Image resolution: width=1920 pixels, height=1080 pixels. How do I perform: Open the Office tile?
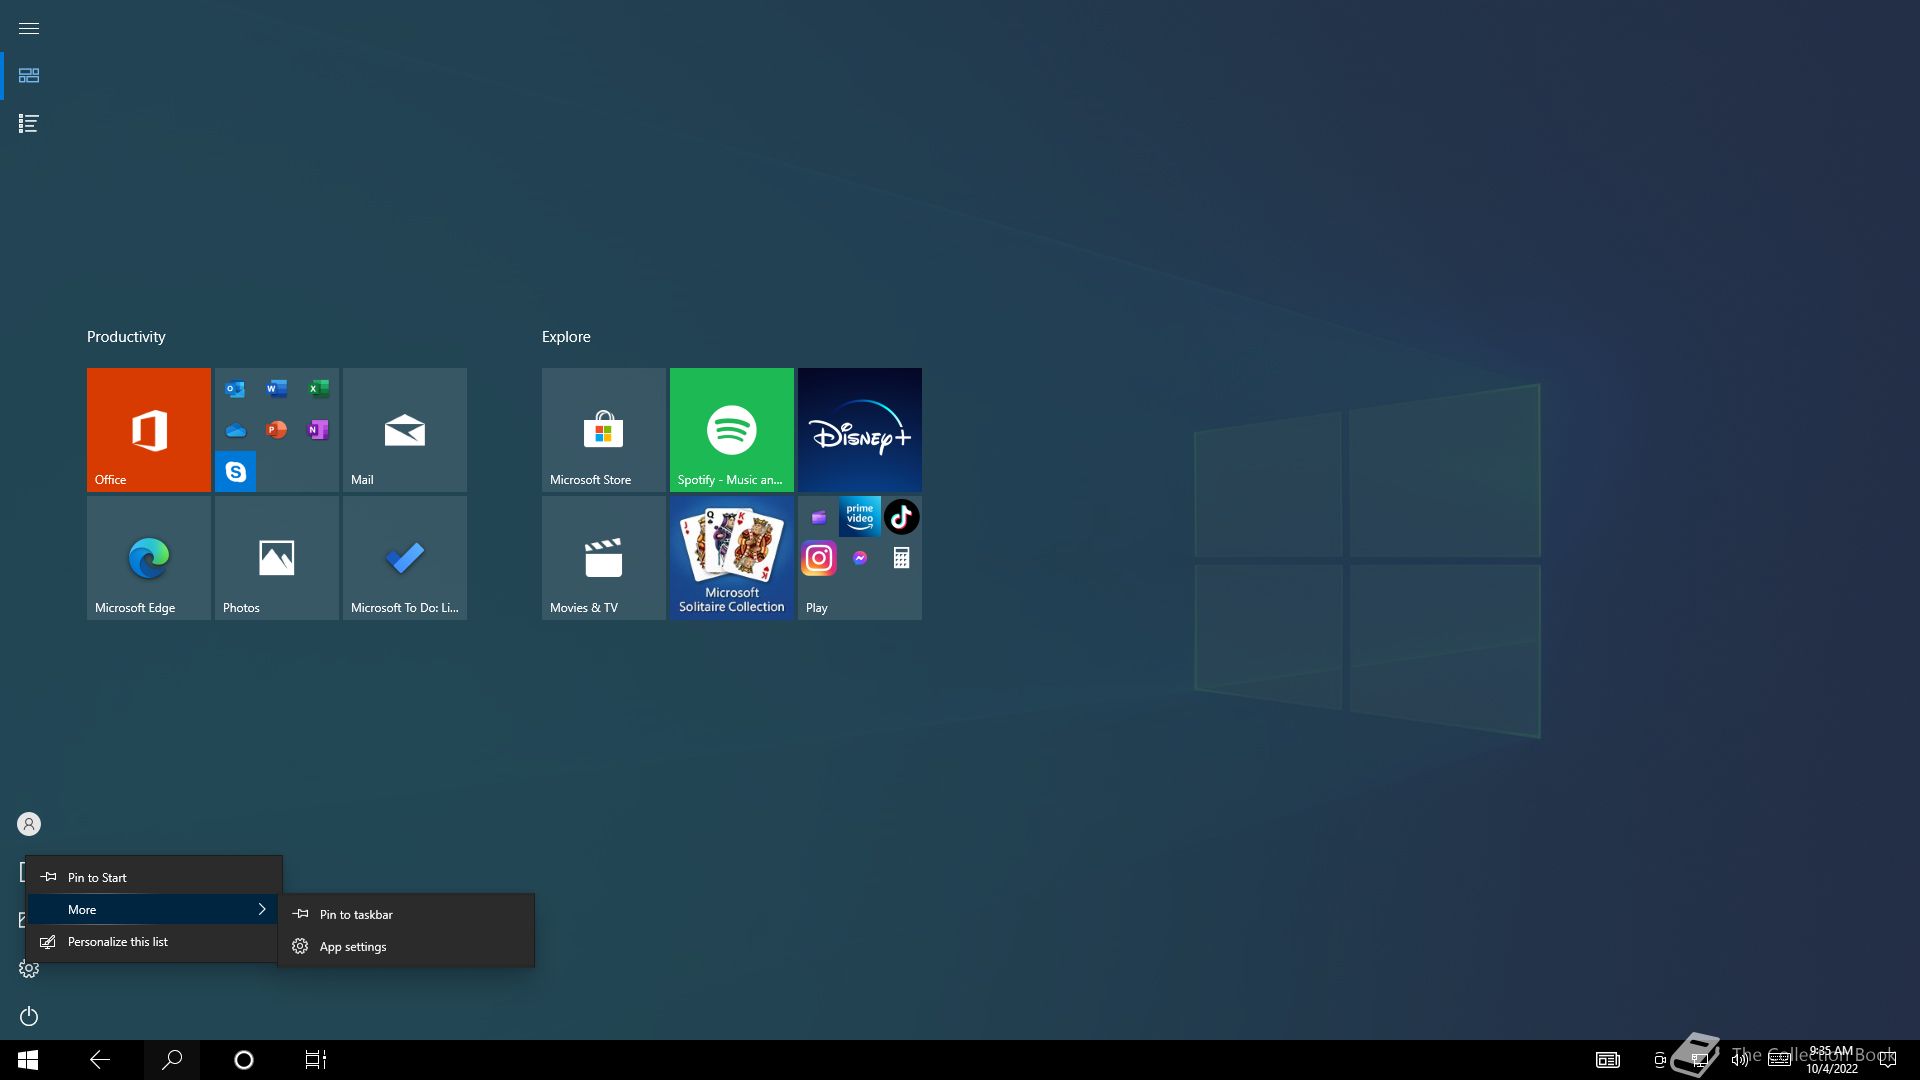pyautogui.click(x=149, y=430)
